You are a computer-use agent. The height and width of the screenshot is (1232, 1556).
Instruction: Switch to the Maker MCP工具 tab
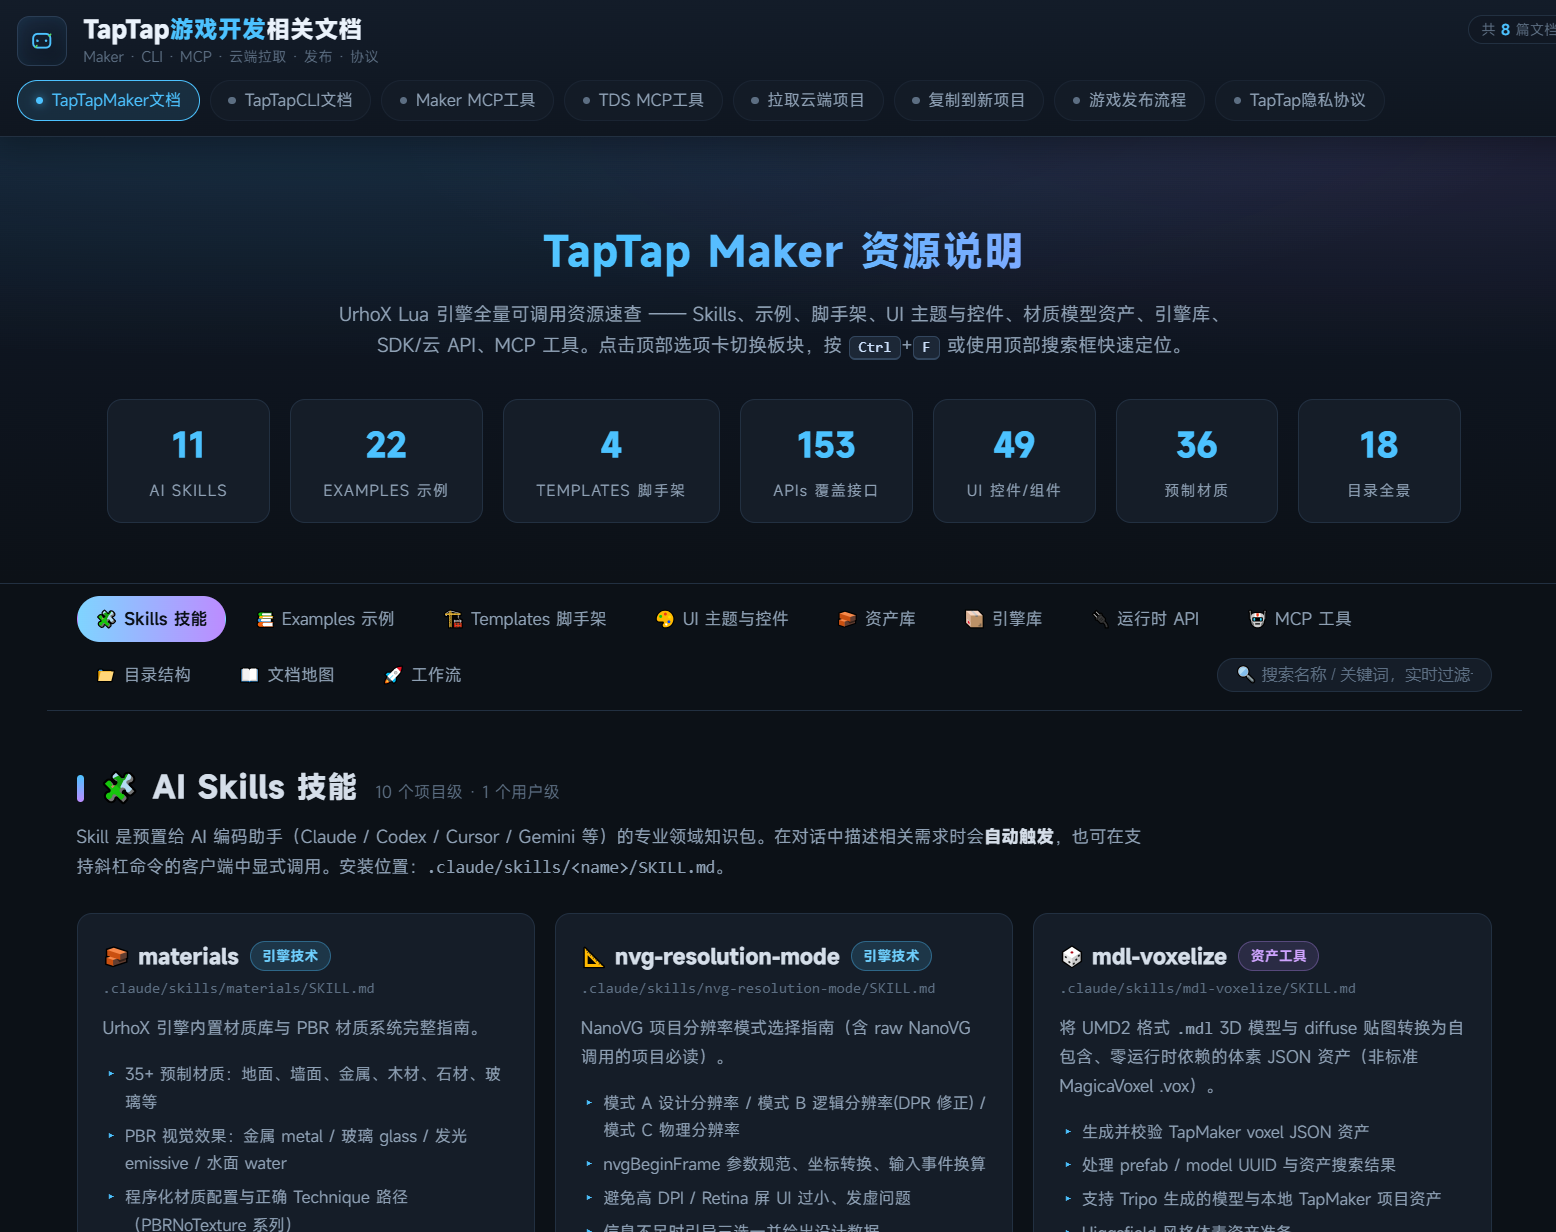(468, 100)
